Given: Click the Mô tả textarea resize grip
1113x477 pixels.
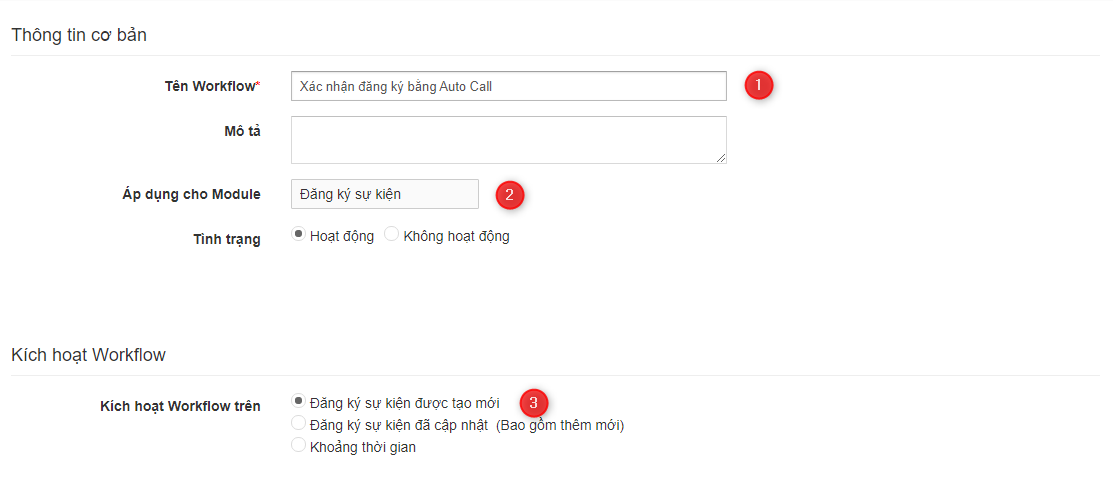Looking at the screenshot, I should (x=720, y=158).
